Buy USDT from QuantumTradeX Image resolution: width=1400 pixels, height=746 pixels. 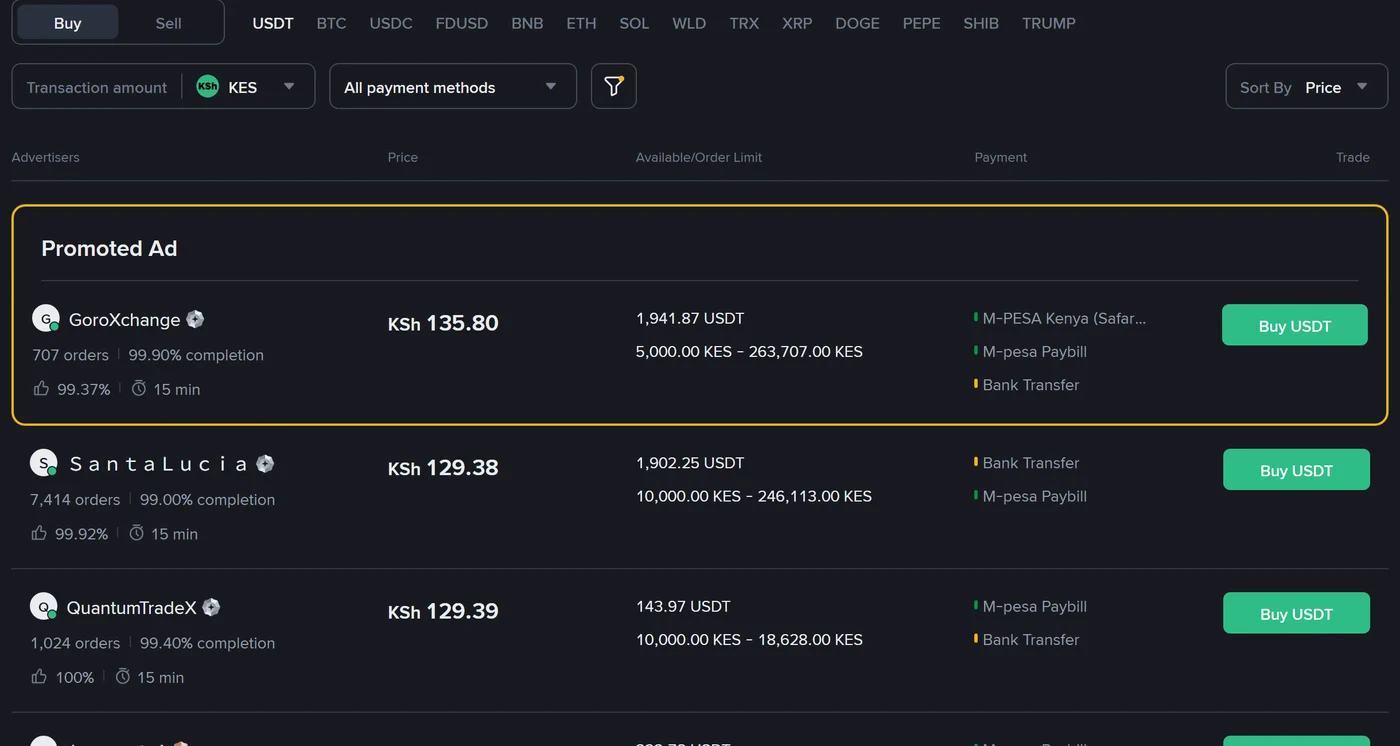(1296, 613)
